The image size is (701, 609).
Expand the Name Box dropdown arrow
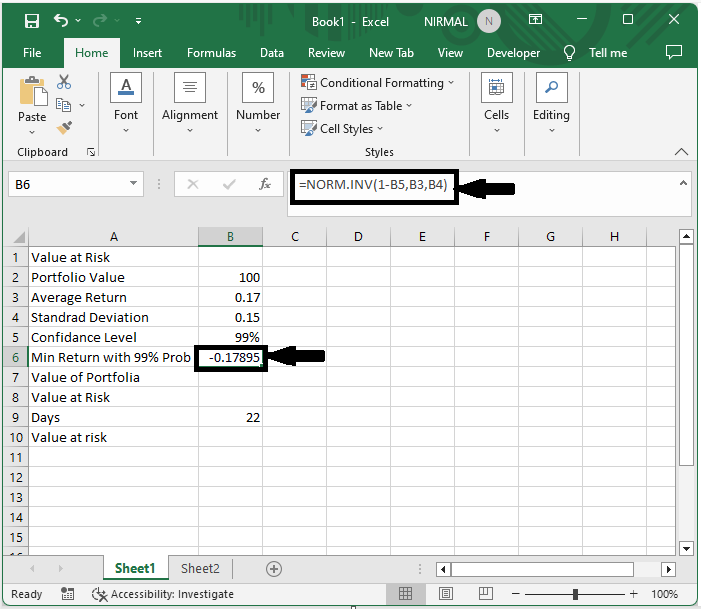click(133, 183)
